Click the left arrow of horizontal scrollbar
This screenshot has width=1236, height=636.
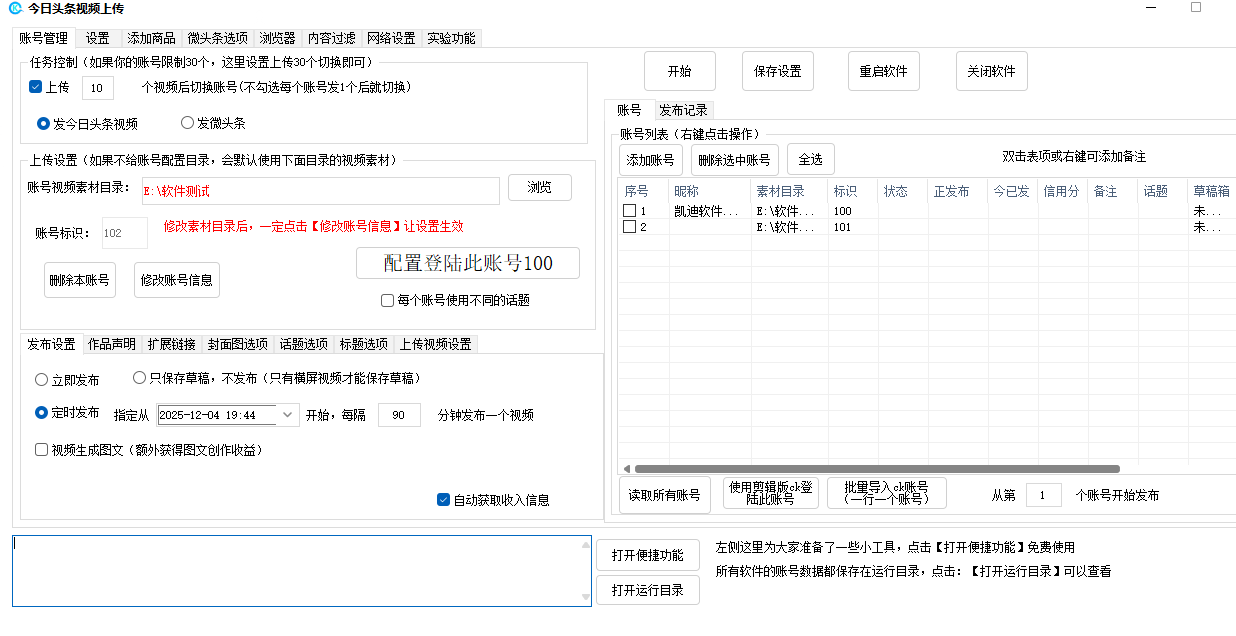627,468
